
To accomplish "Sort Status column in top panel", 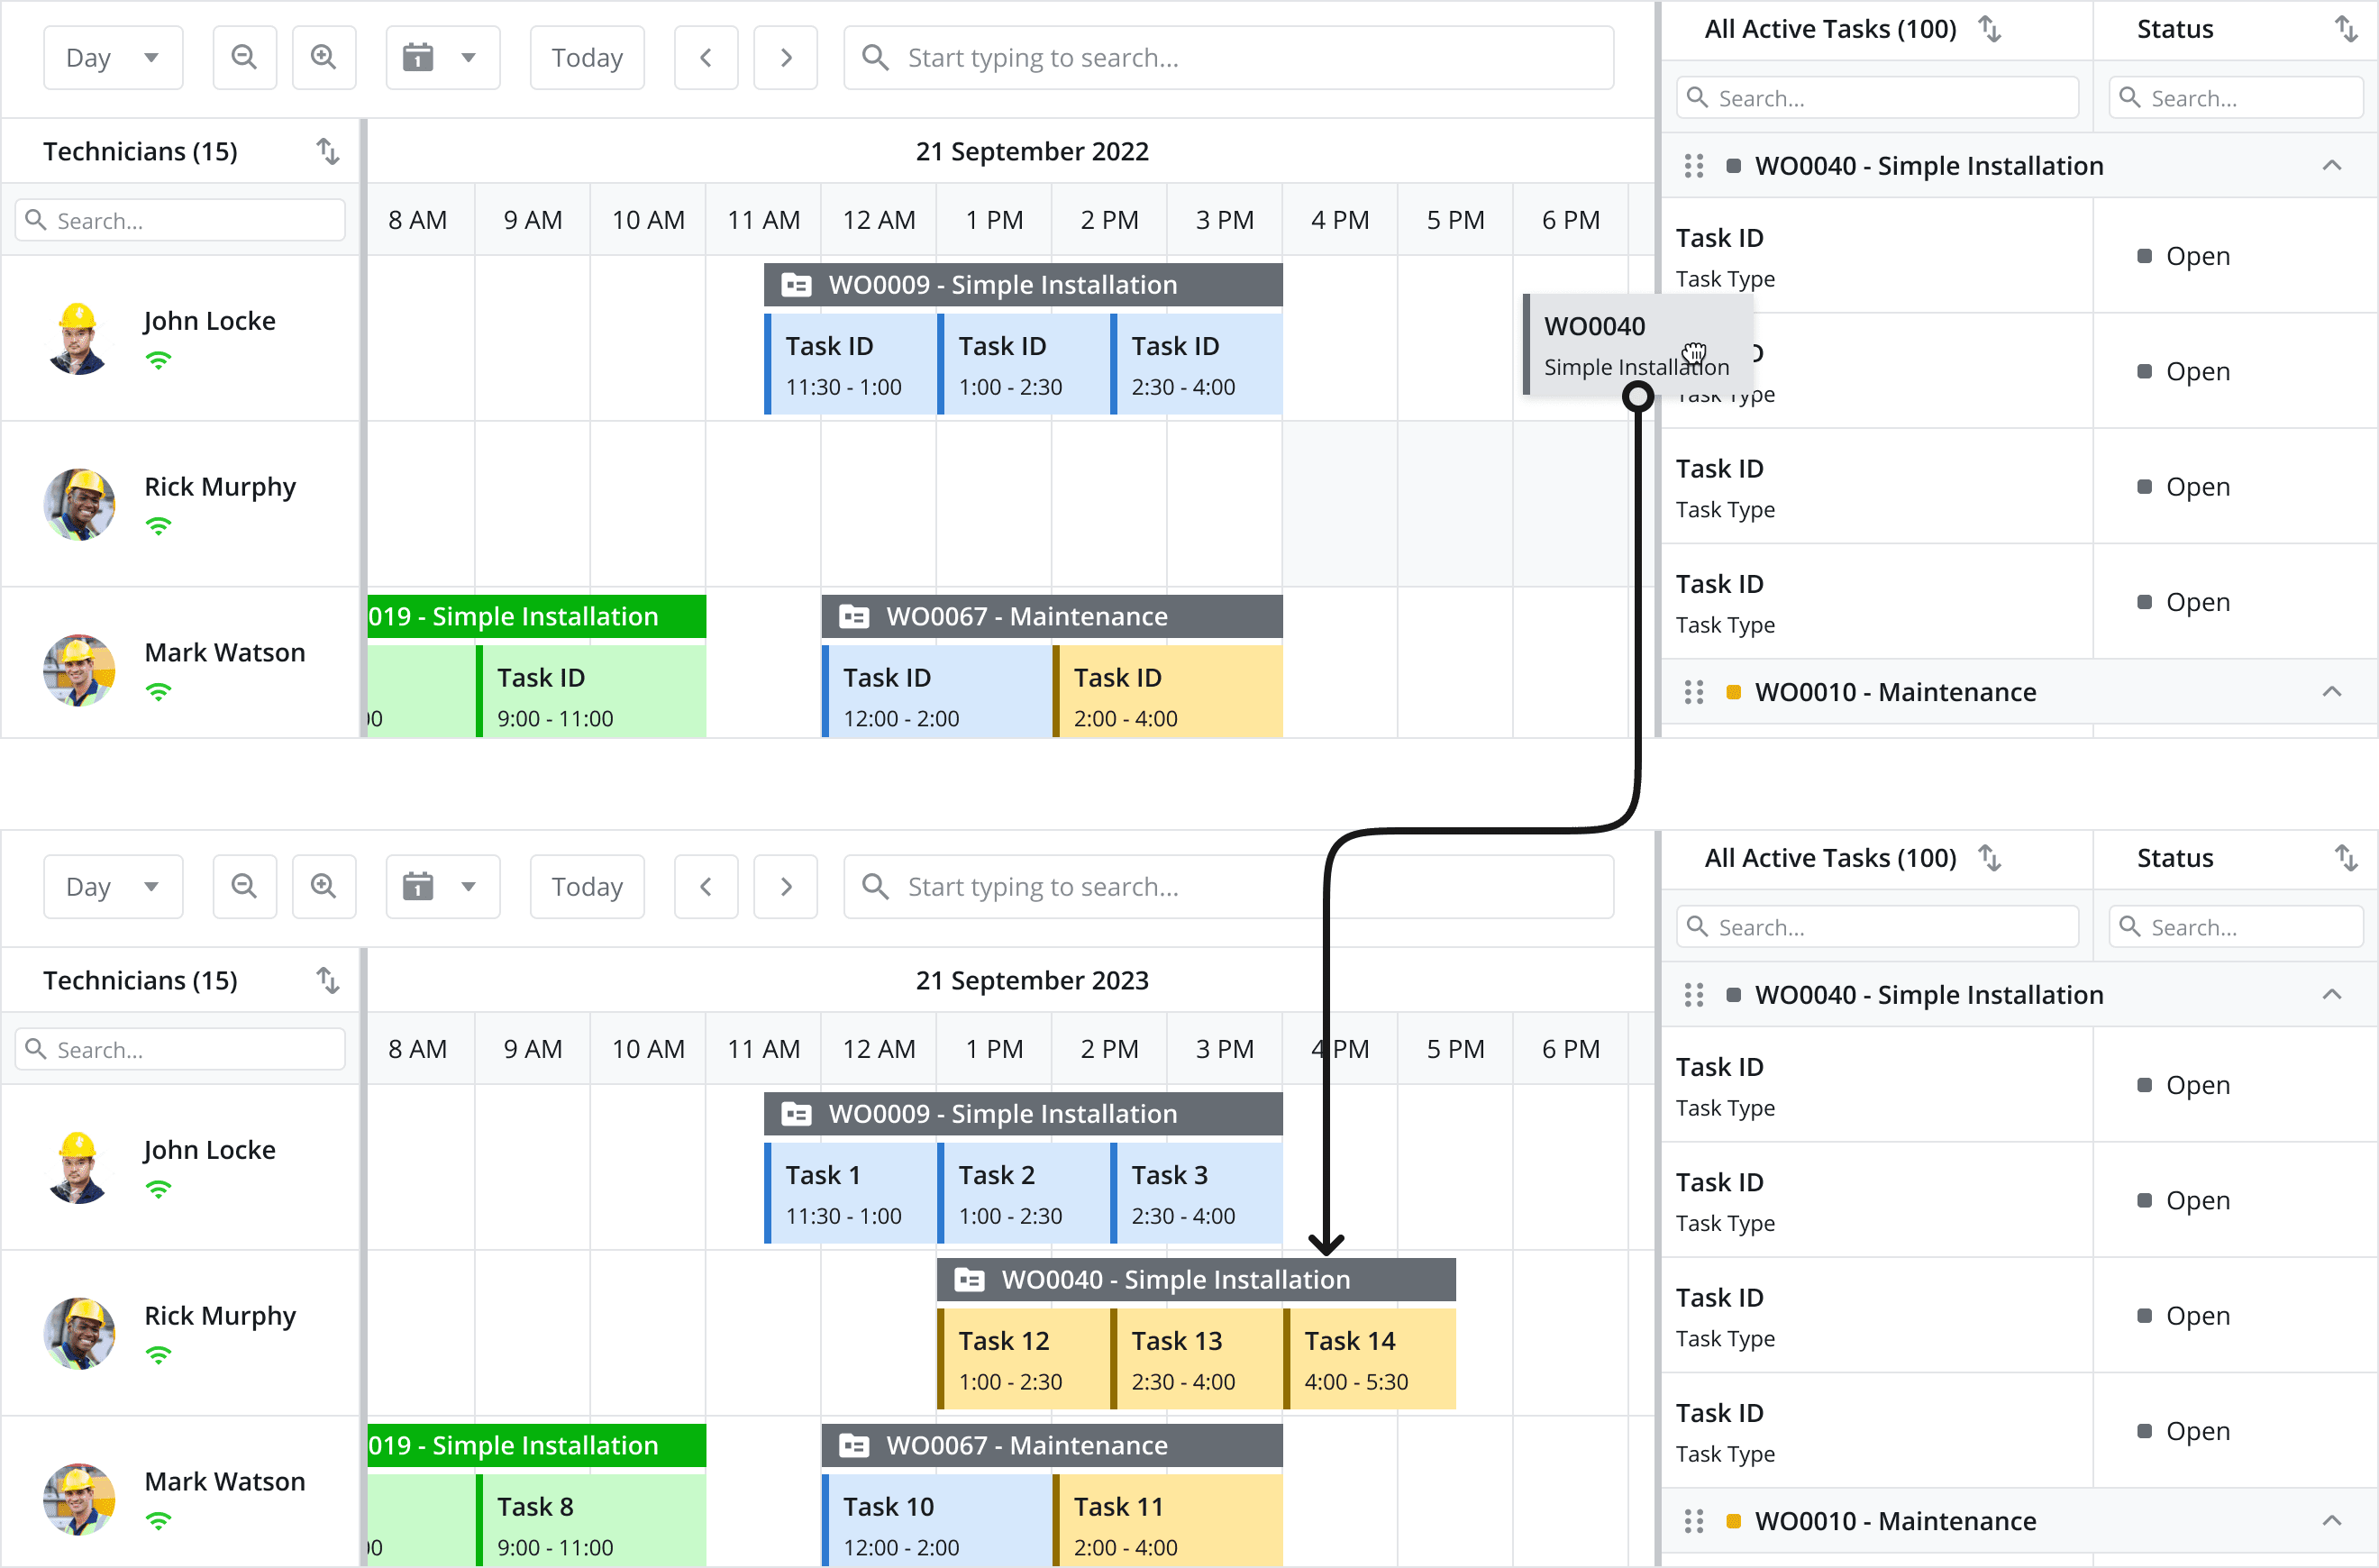I will point(2346,29).
